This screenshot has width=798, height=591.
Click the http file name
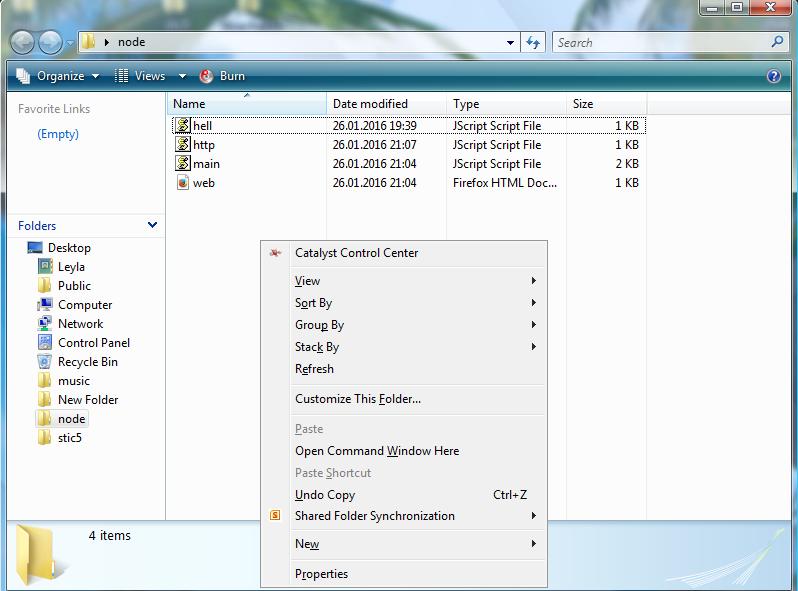coord(204,145)
